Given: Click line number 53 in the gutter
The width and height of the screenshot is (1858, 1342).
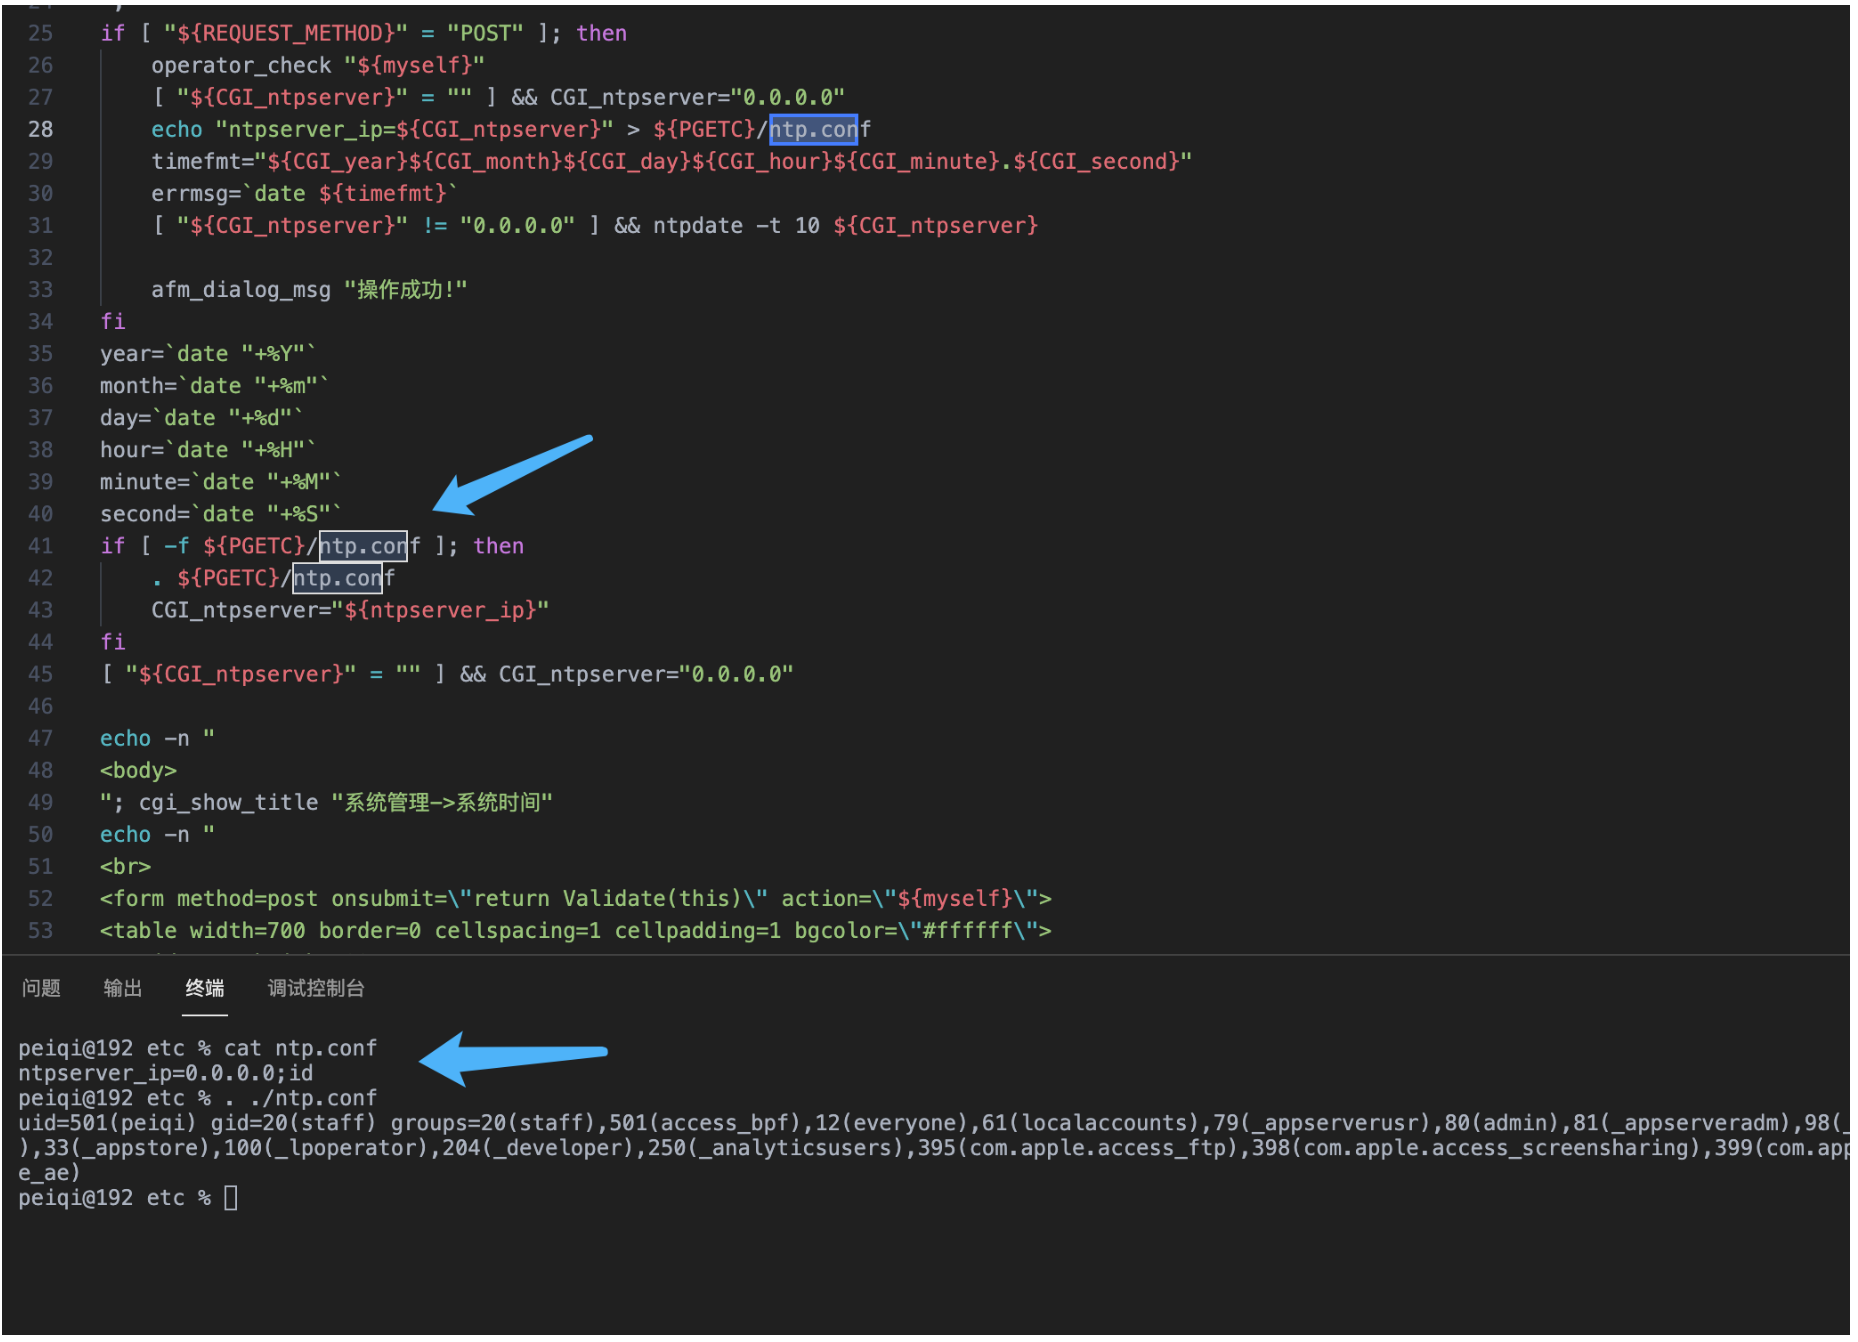Looking at the screenshot, I should pyautogui.click(x=40, y=930).
